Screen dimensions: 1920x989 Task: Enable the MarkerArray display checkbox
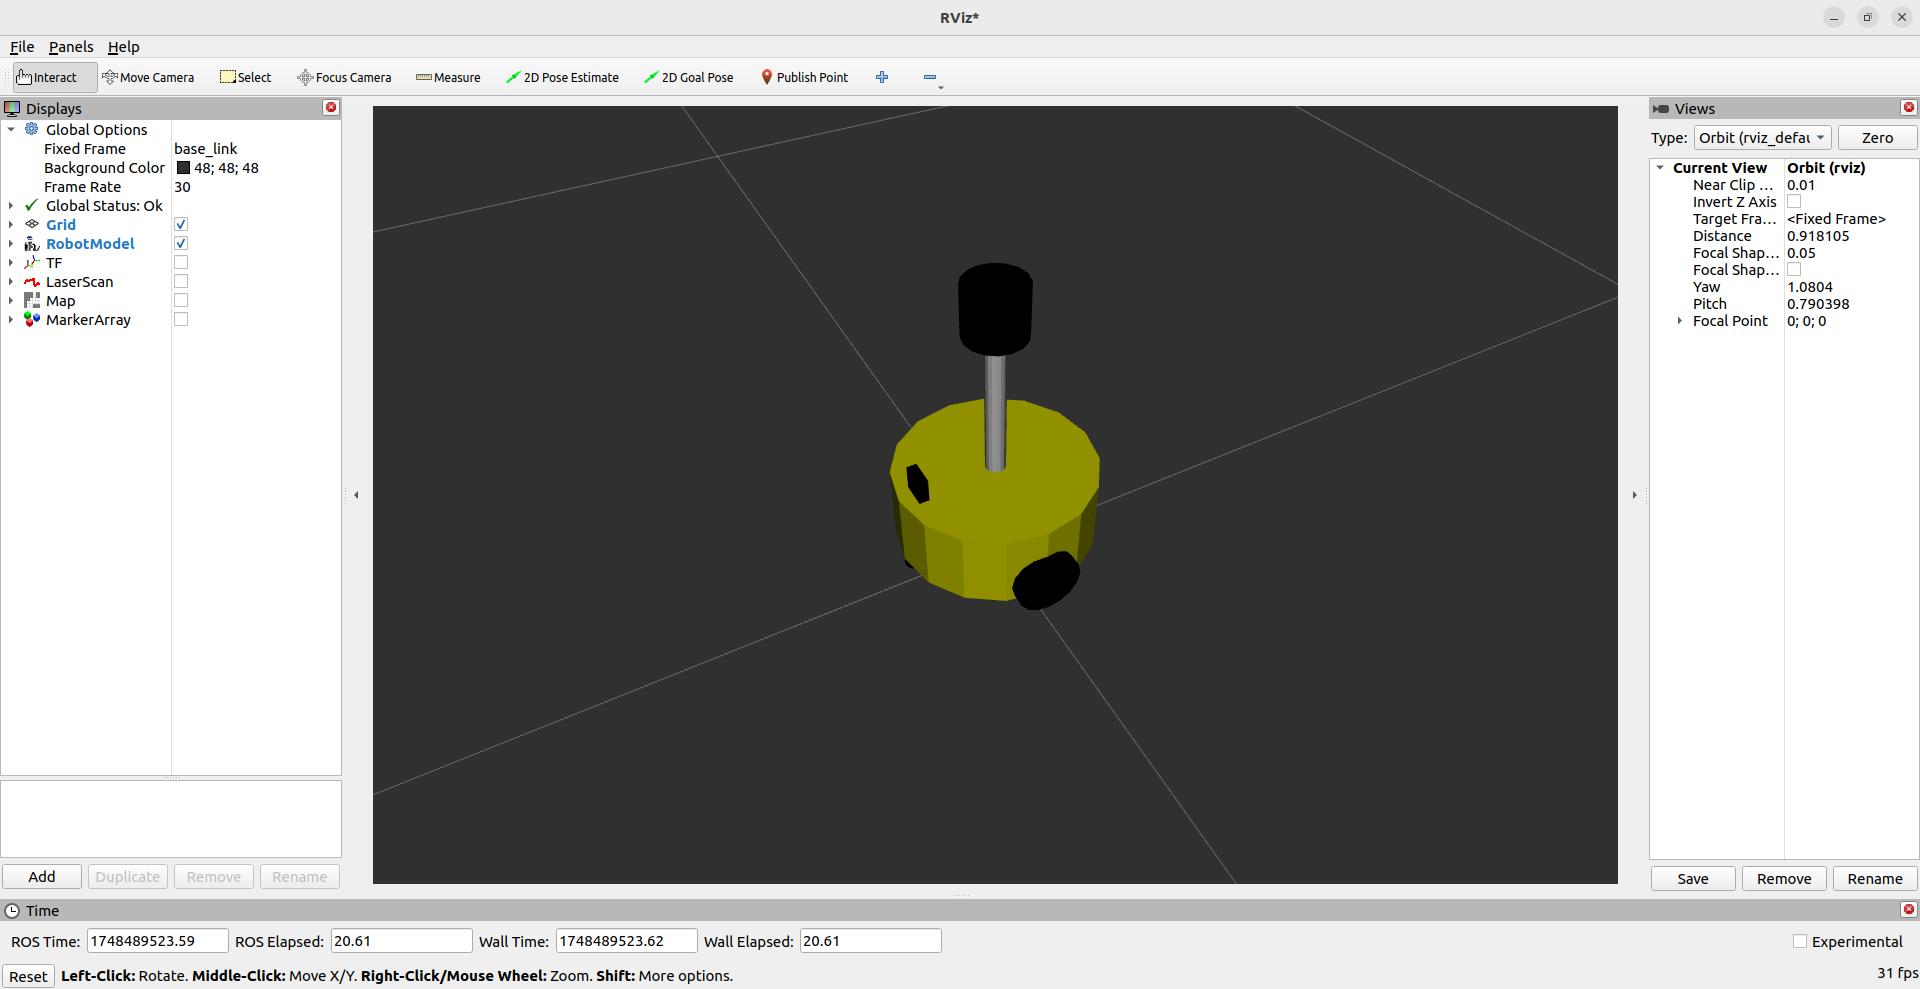(x=181, y=319)
